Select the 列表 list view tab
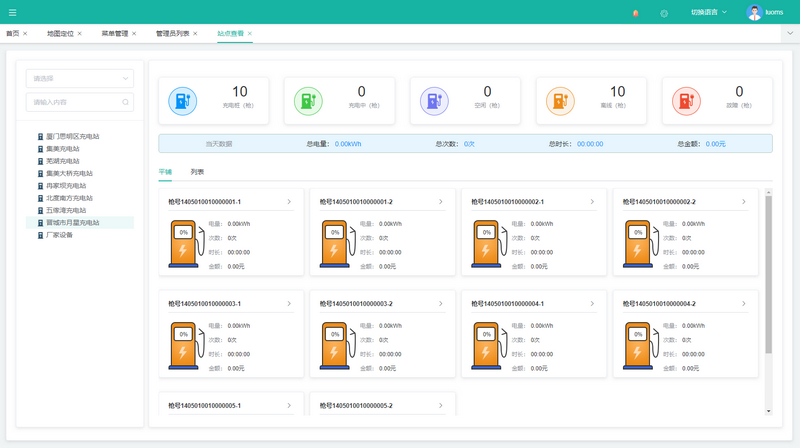 (197, 172)
